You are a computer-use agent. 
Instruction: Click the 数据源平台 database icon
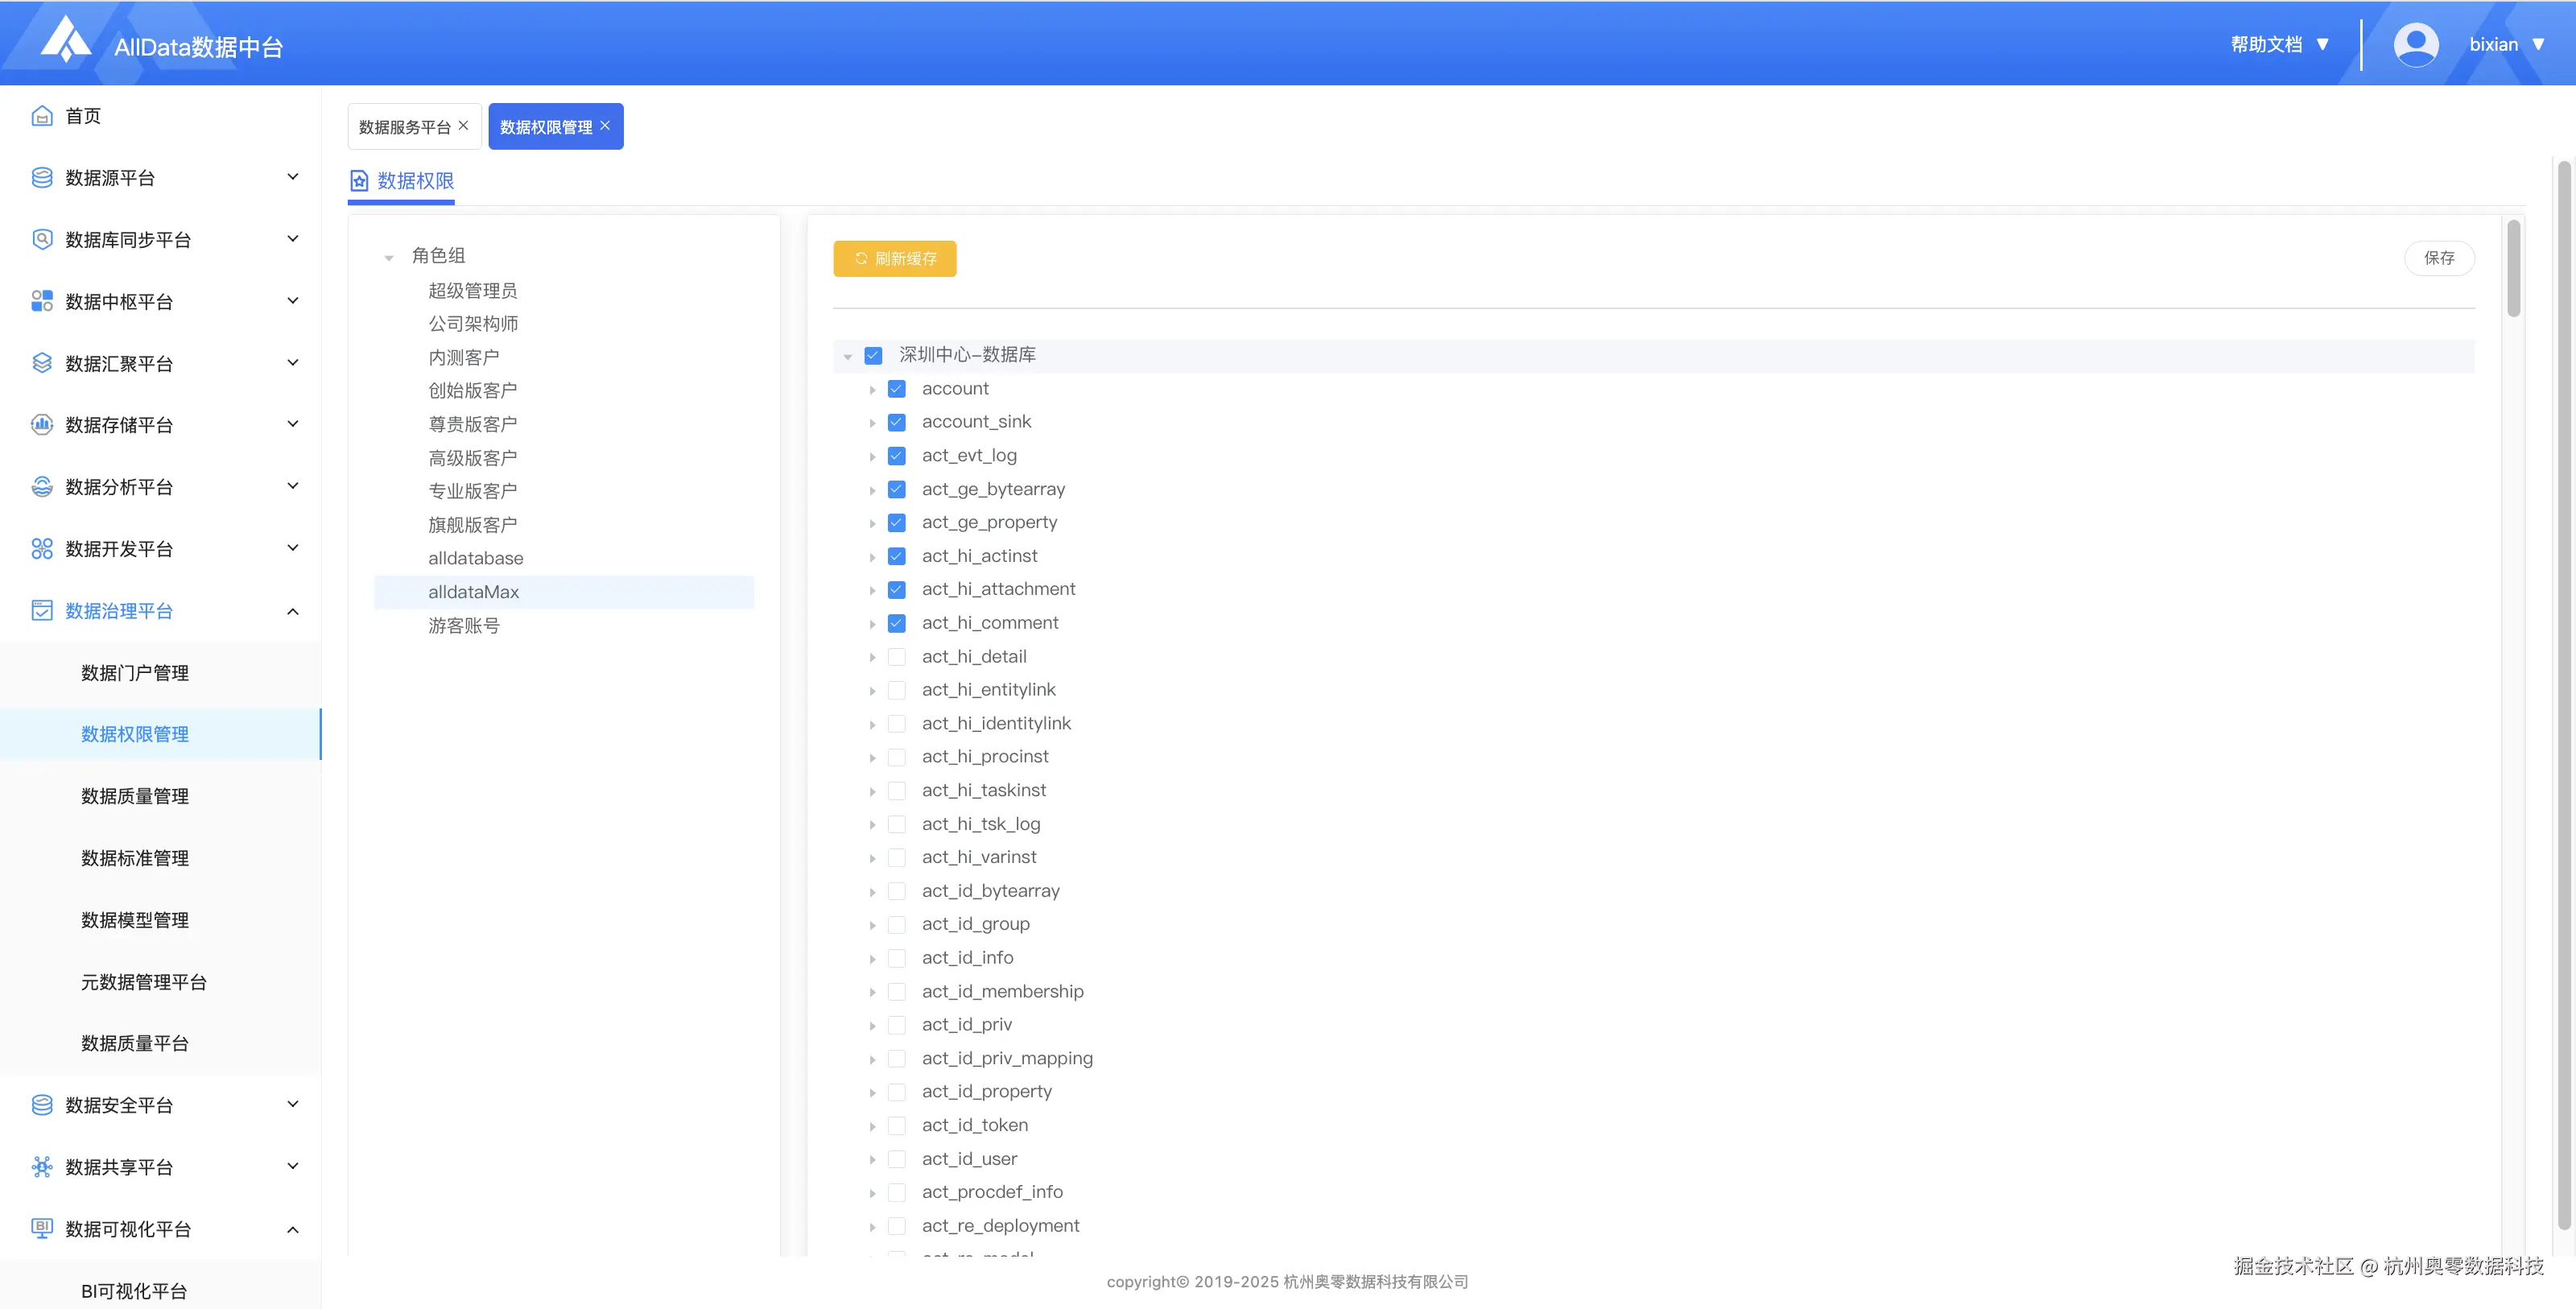[x=42, y=178]
